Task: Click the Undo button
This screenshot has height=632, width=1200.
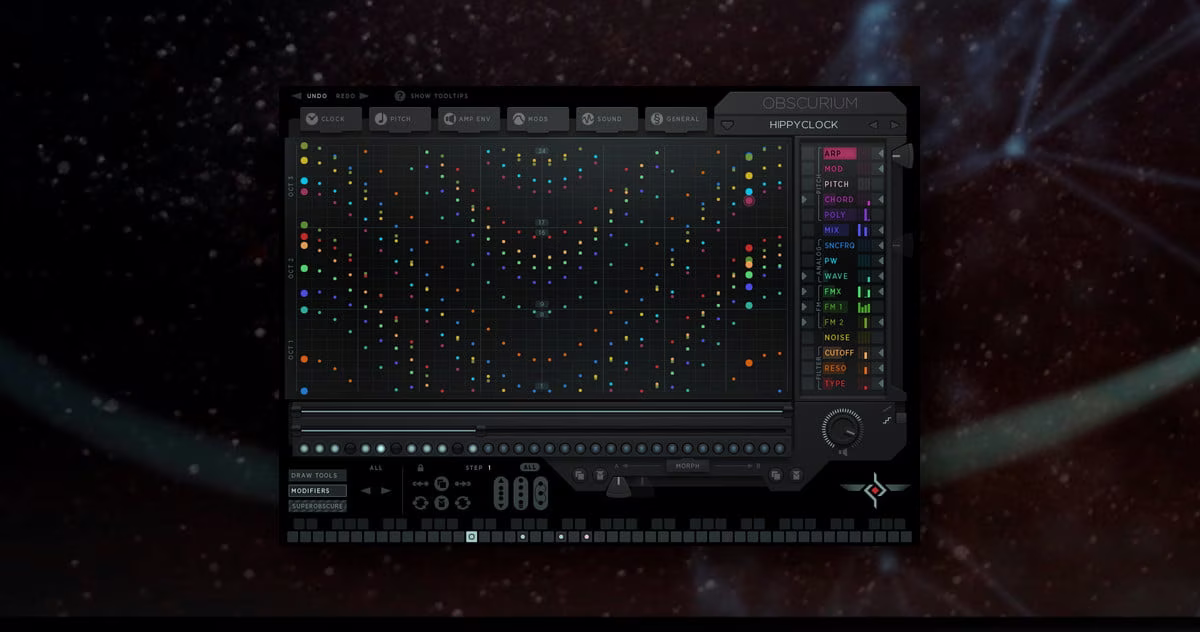Action: (316, 95)
